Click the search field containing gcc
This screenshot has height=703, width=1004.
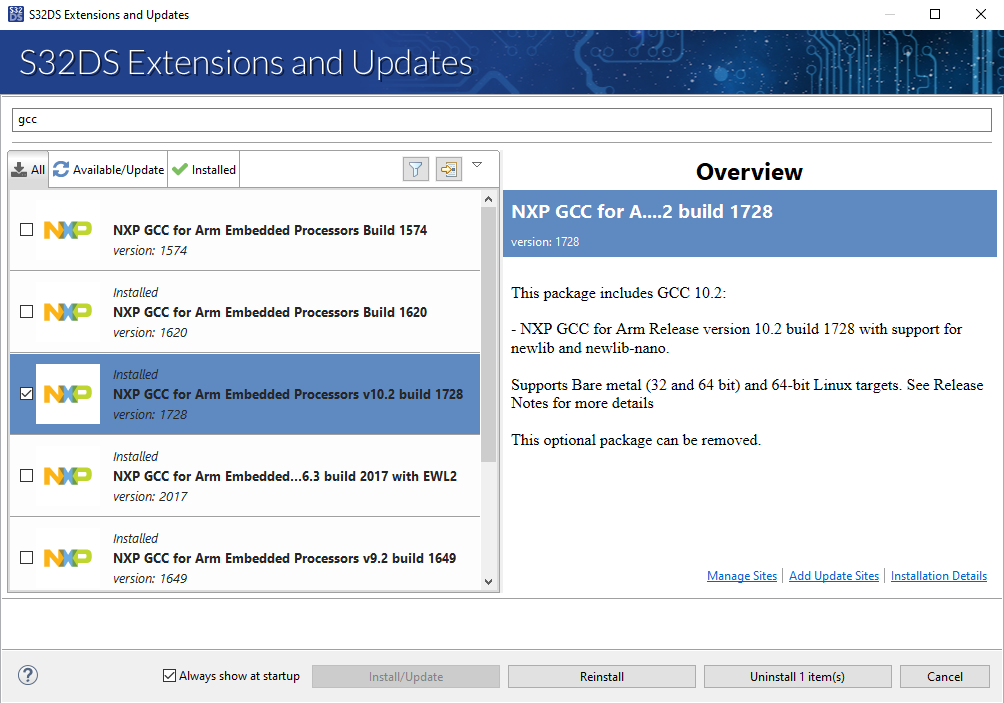coord(501,120)
